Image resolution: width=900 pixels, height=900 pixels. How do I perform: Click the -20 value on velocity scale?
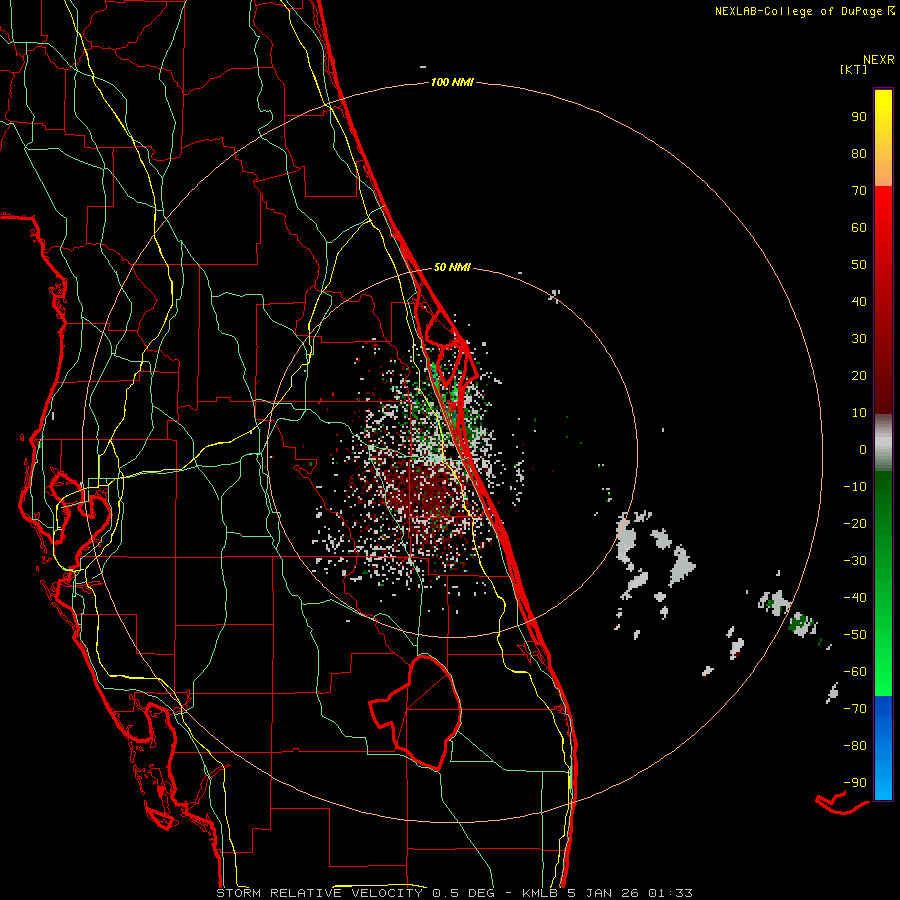tap(855, 524)
